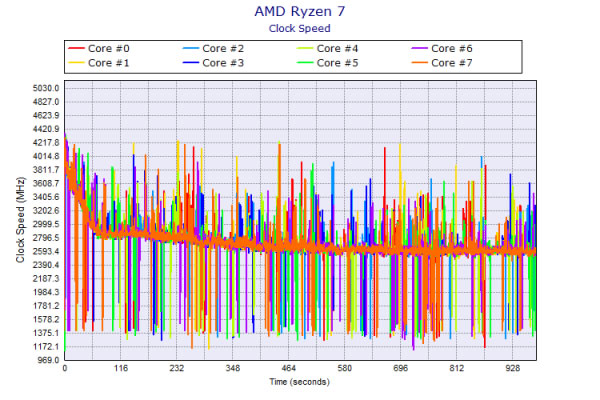Click the 116 x-axis tick label

(121, 368)
